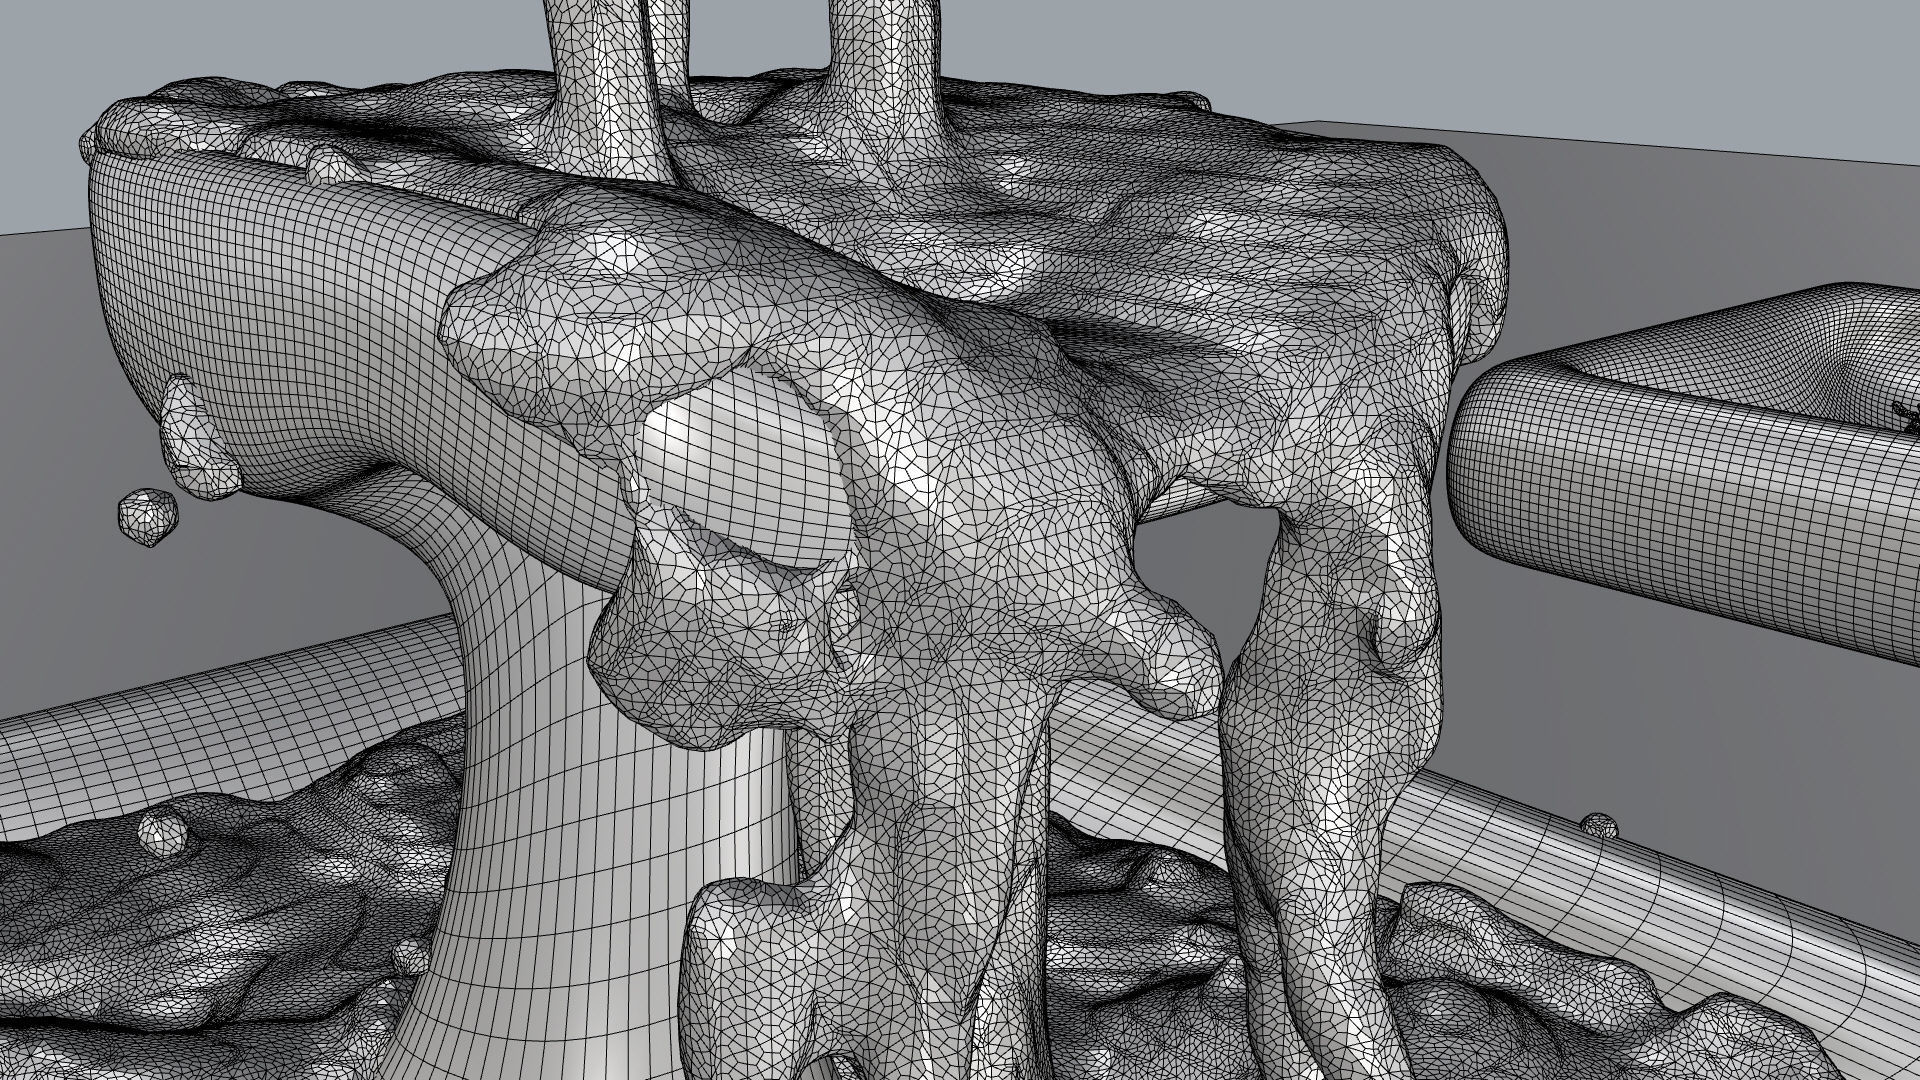
Task: Click the small floating fluid droplet at left
Action: pos(147,517)
